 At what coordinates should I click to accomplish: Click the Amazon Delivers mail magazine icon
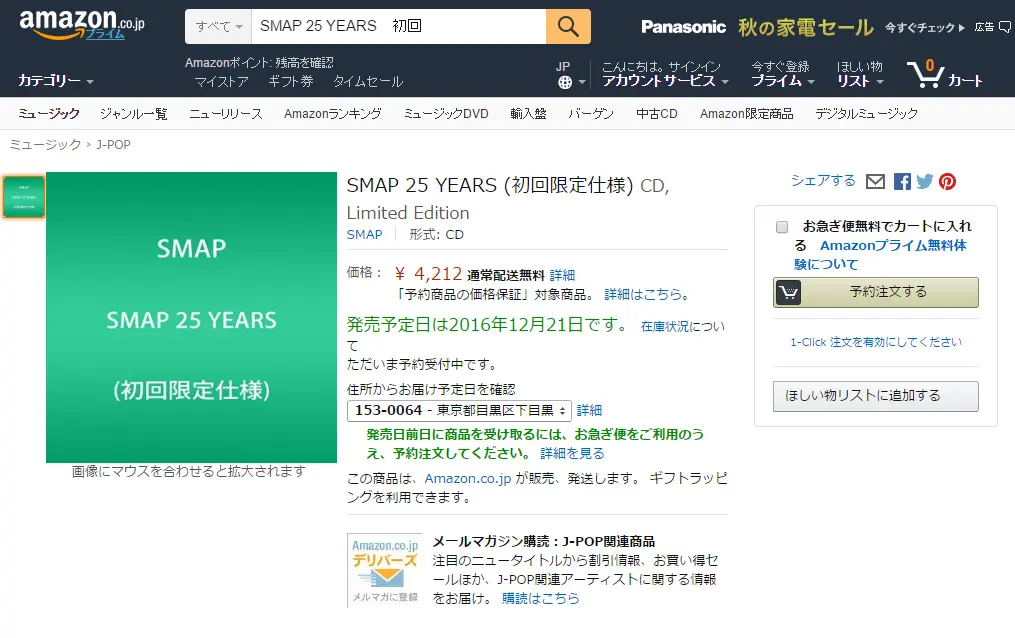click(385, 569)
